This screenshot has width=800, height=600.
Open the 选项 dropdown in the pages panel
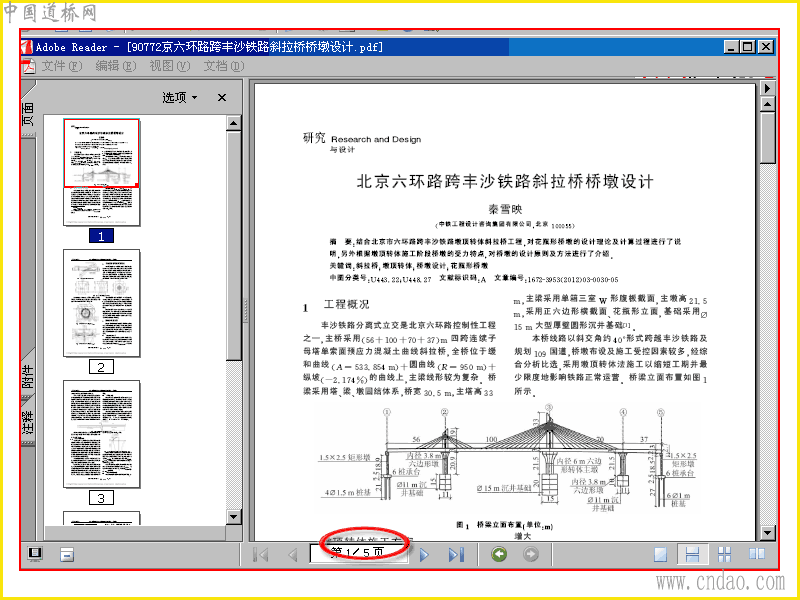180,97
